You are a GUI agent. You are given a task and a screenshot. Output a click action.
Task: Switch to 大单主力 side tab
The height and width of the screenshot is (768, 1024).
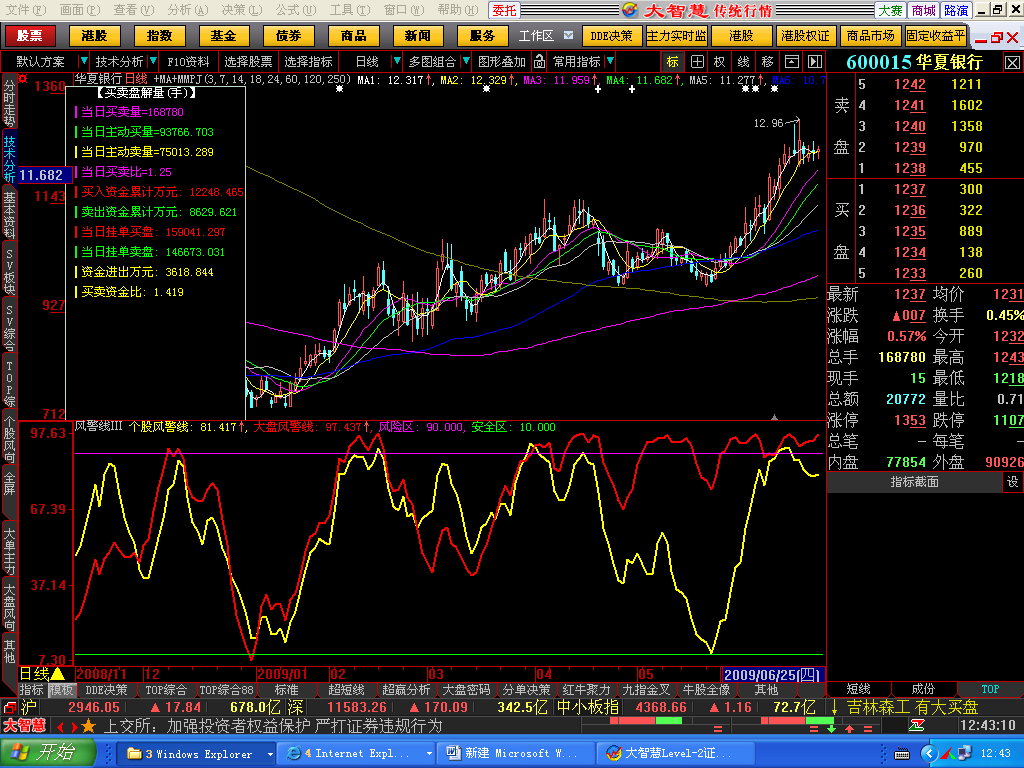[x=9, y=551]
